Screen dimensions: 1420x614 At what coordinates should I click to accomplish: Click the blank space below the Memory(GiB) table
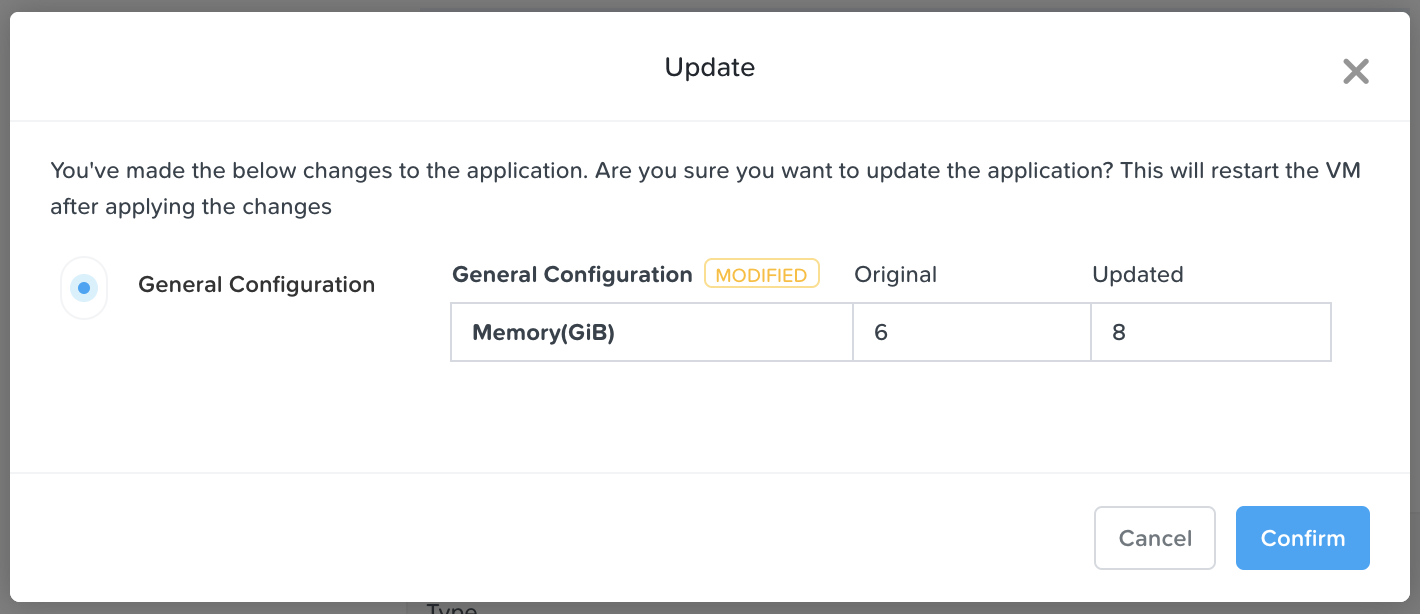point(890,415)
